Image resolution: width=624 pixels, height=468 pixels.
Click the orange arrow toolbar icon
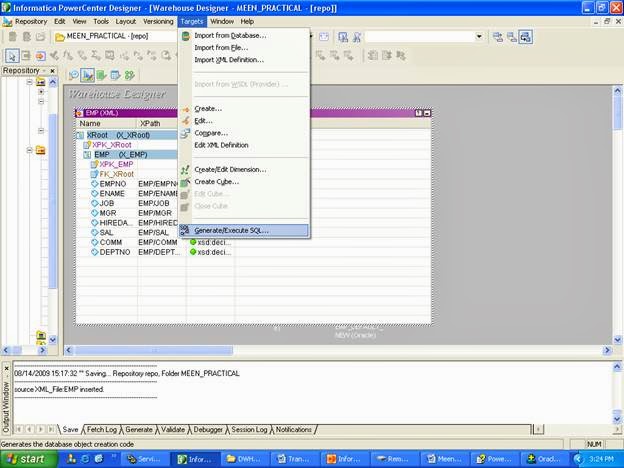(40, 56)
